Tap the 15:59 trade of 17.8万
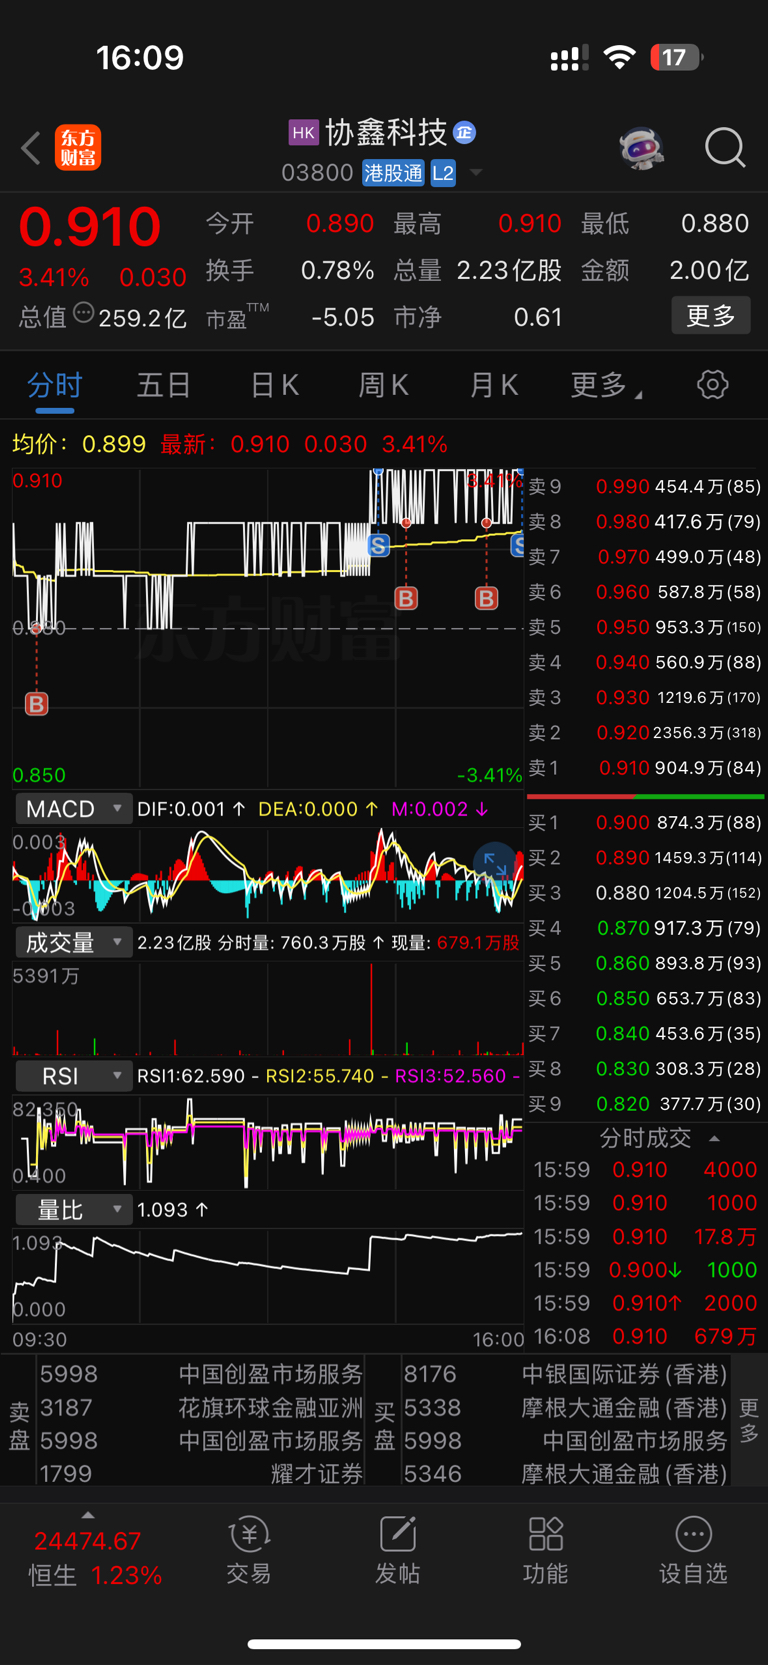 click(645, 1236)
